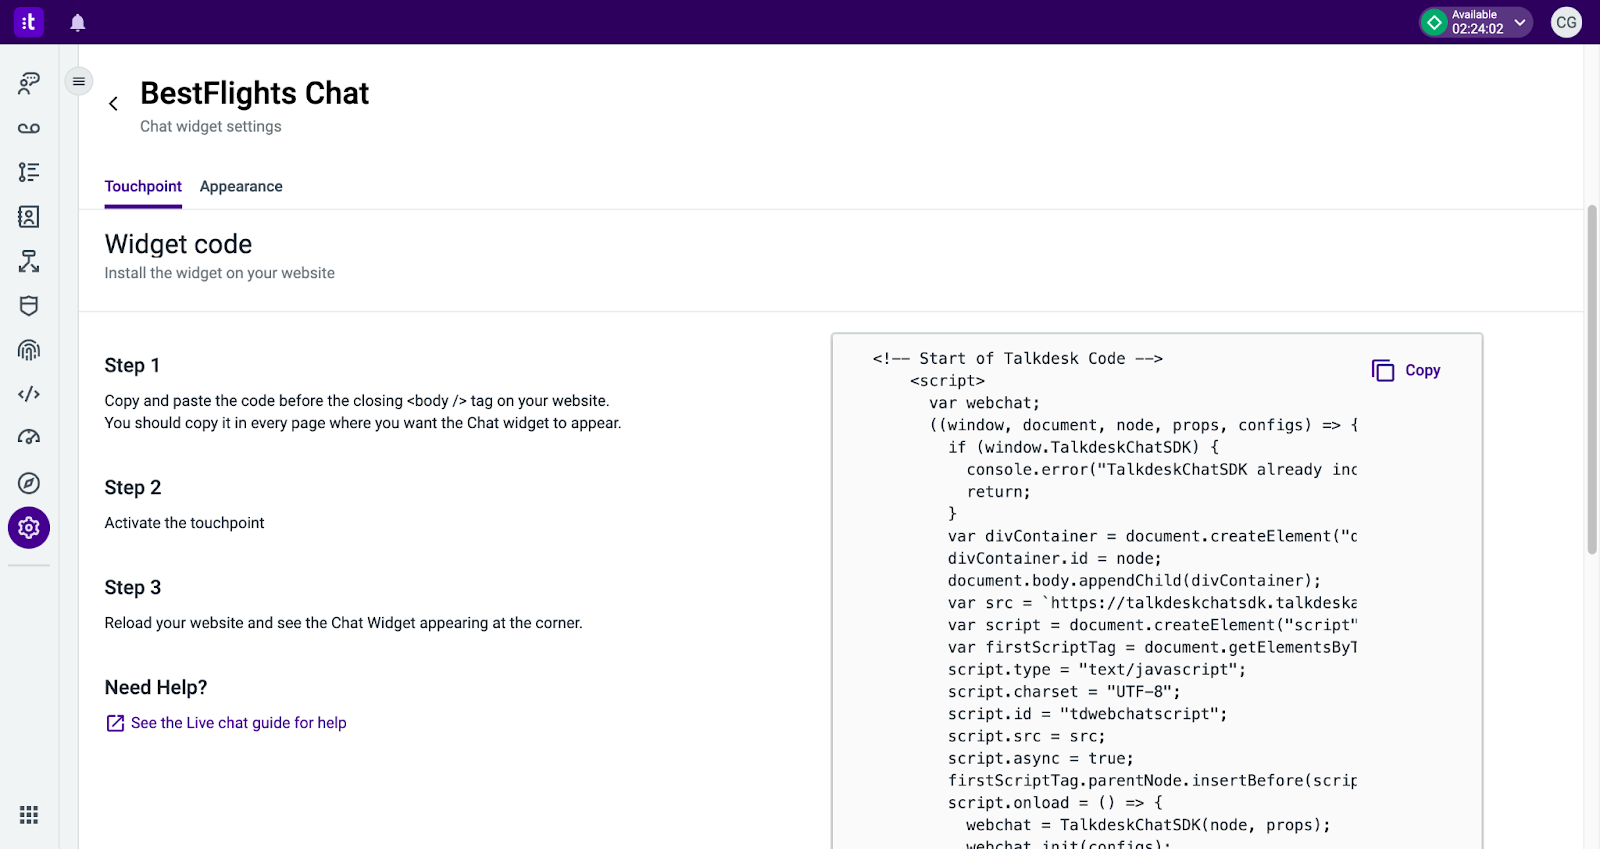Click the page vertical scrollbar
The width and height of the screenshot is (1600, 849).
(x=1592, y=380)
